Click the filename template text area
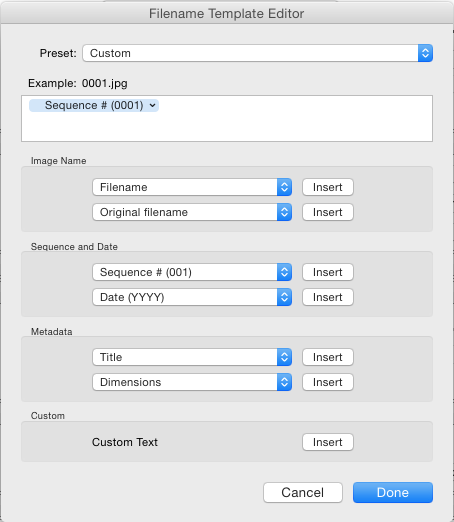Image resolution: width=454 pixels, height=522 pixels. pos(227,118)
